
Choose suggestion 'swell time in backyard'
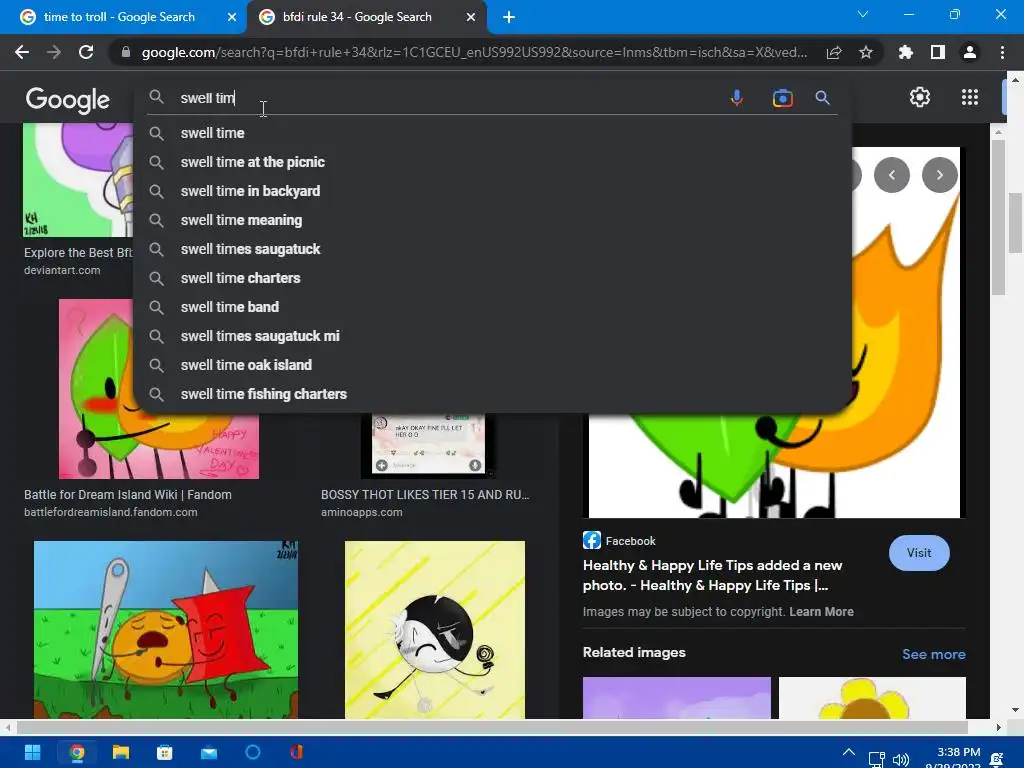[492, 191]
